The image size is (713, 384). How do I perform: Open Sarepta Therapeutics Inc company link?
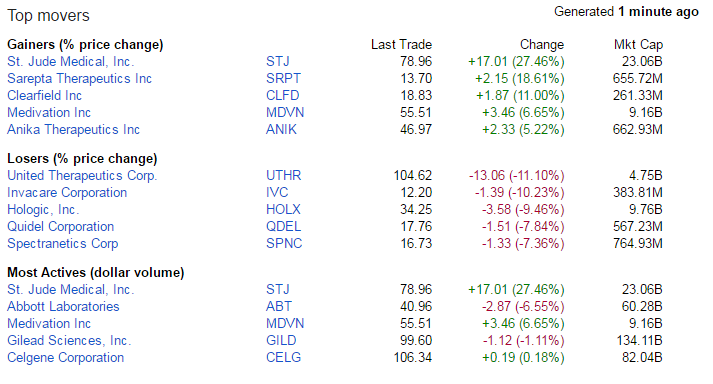coord(79,79)
